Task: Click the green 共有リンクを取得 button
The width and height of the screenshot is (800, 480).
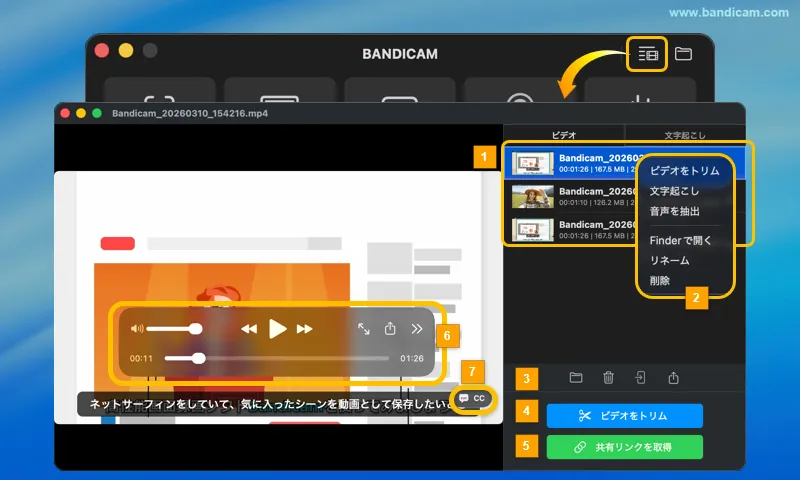Action: pyautogui.click(x=624, y=447)
